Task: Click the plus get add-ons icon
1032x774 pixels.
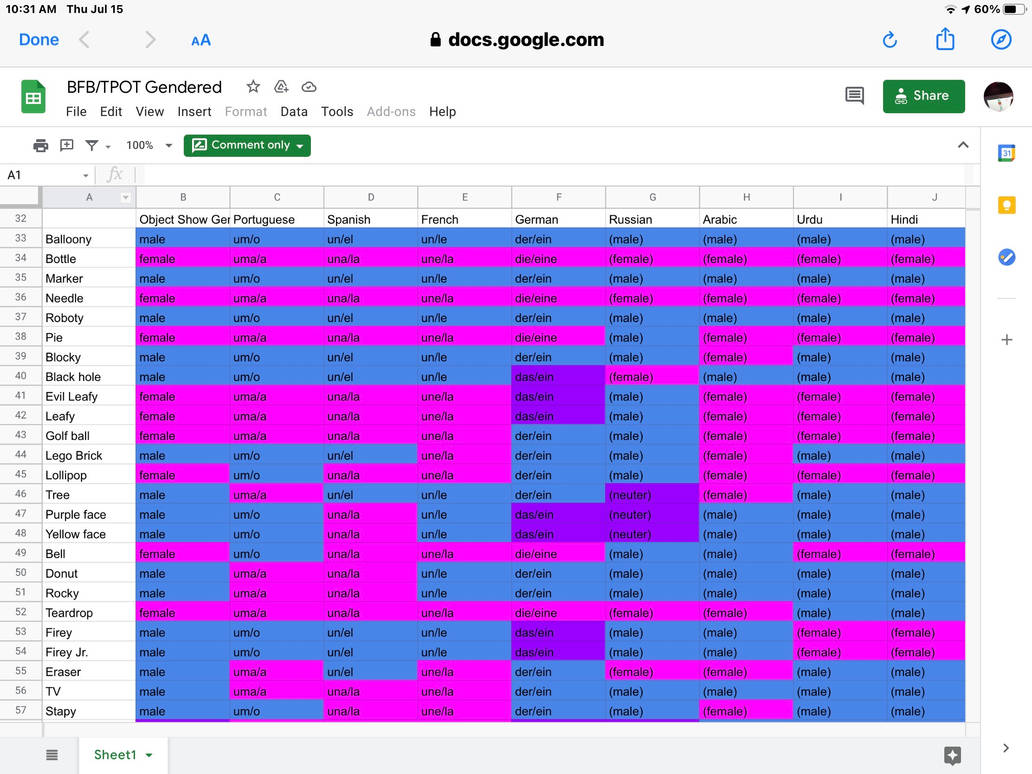Action: coord(1006,340)
